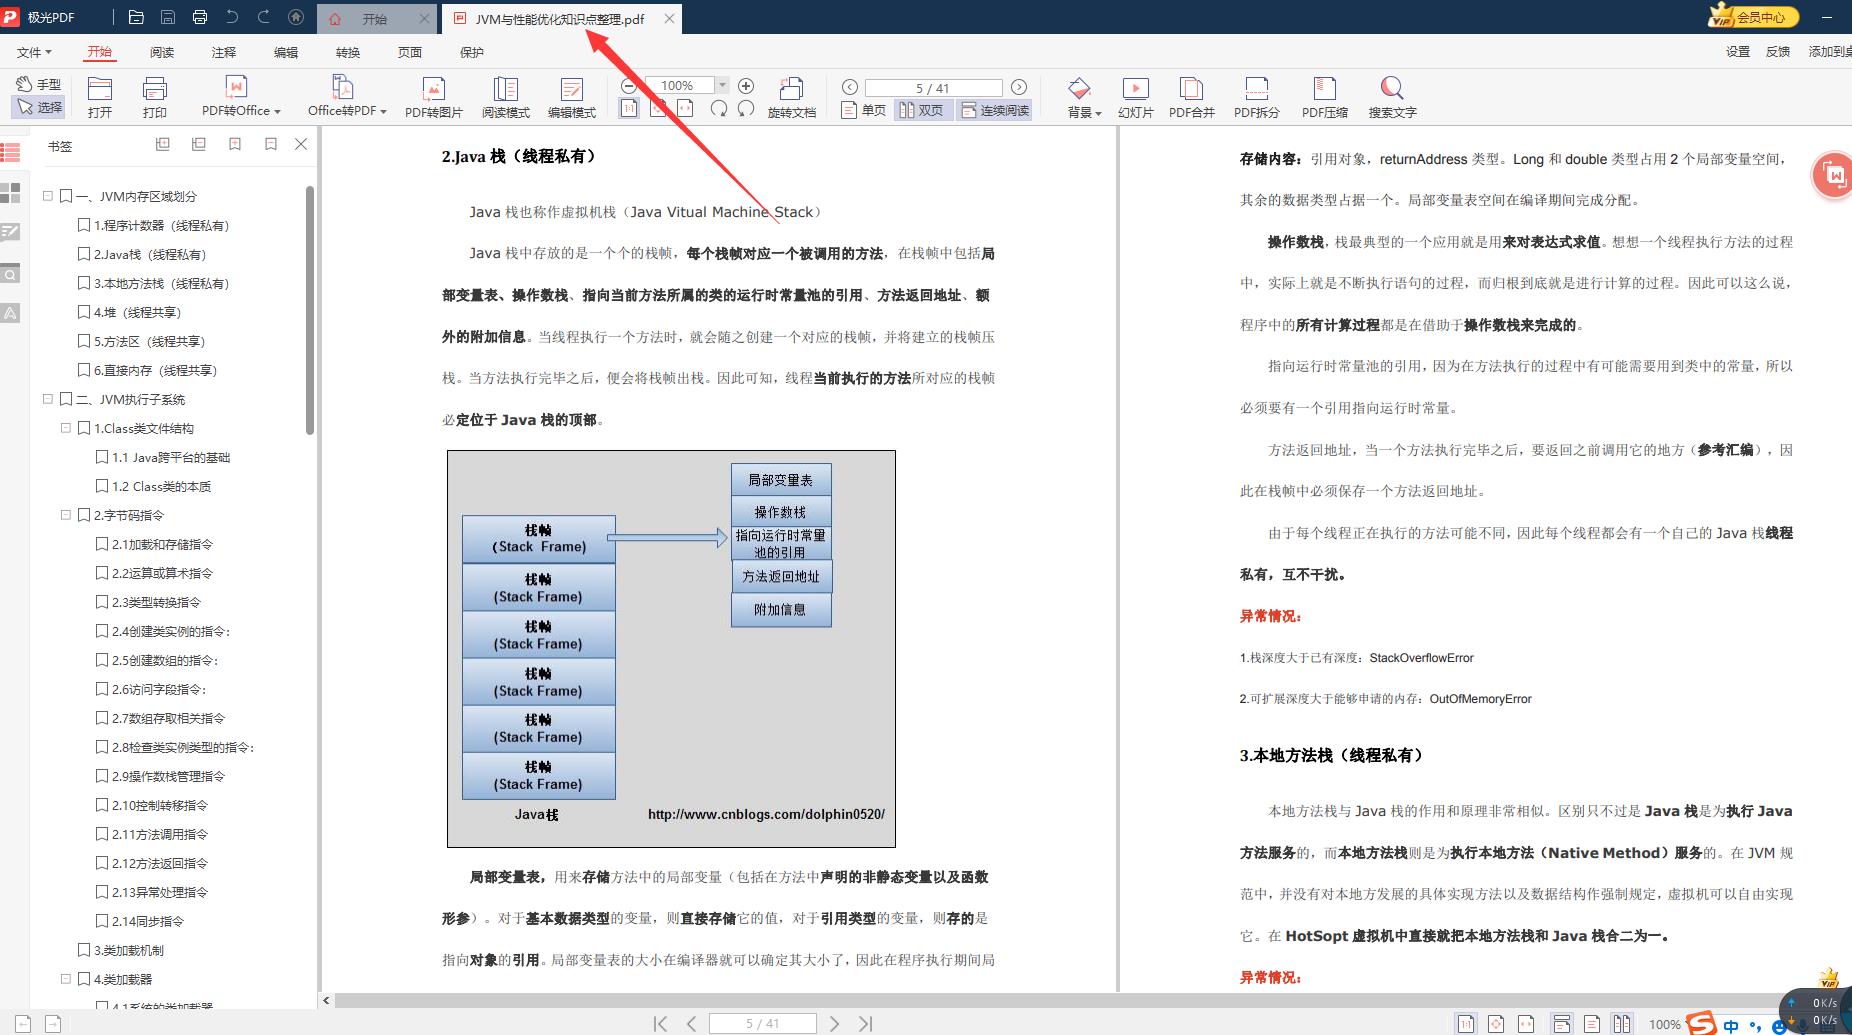
Task: Click the bookmarks panel vertical scrollbar
Action: (x=310, y=310)
